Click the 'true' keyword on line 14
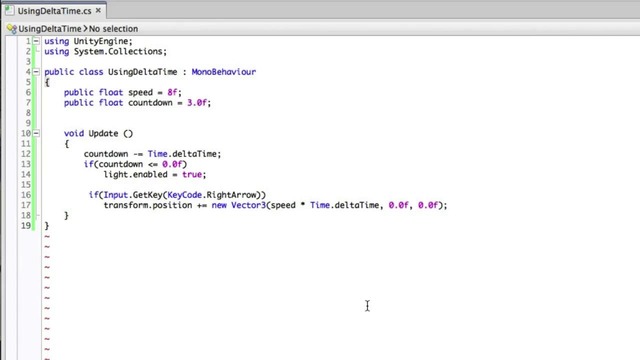 point(192,174)
